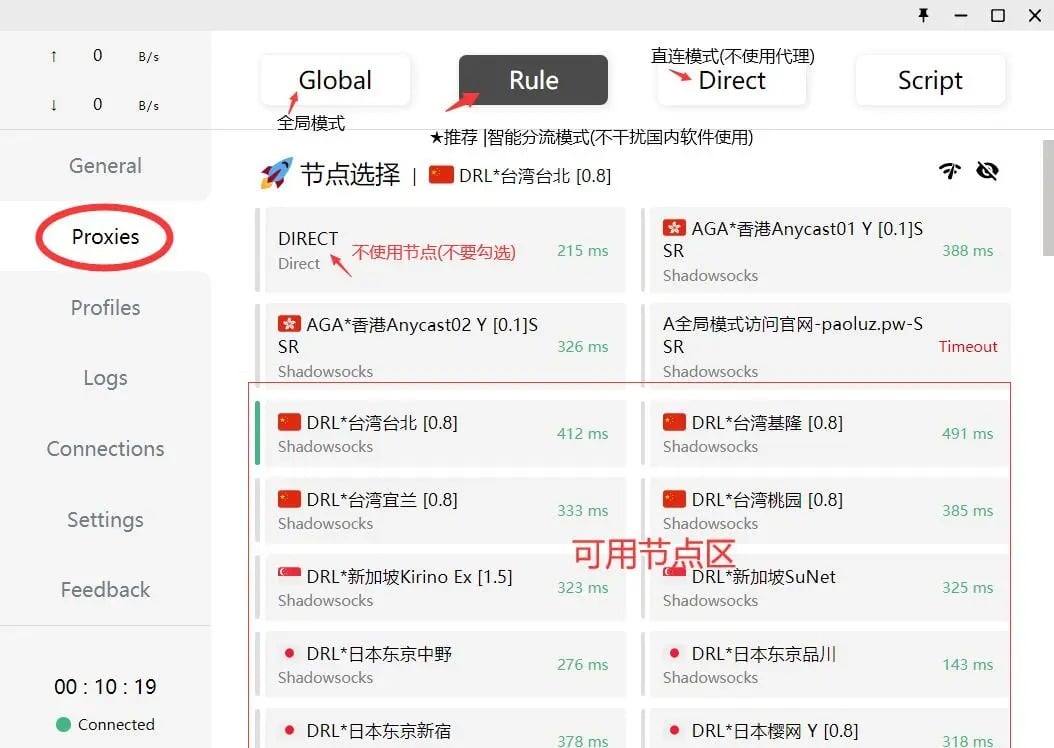Screen dimensions: 1054x748
Task: Toggle the eye icon to show proxy details
Action: pos(988,171)
